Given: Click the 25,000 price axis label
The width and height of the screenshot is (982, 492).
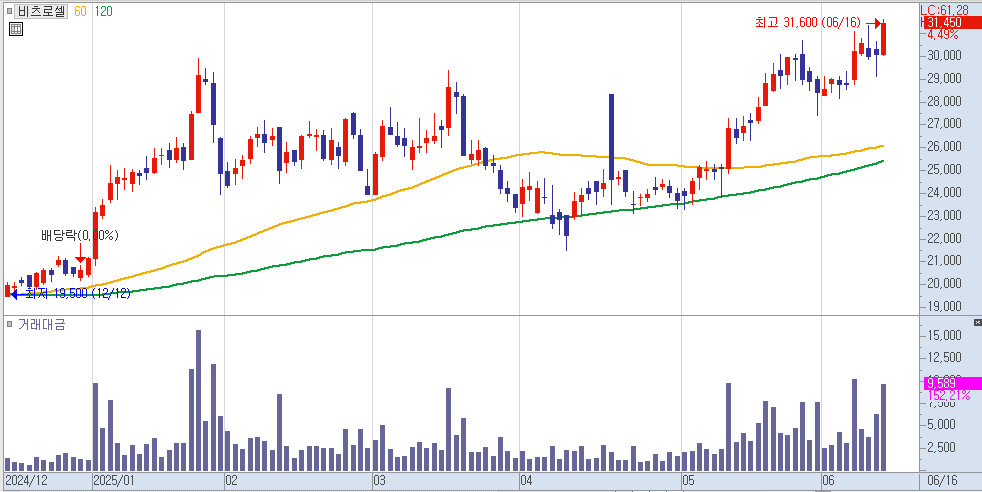Looking at the screenshot, I should 945,170.
